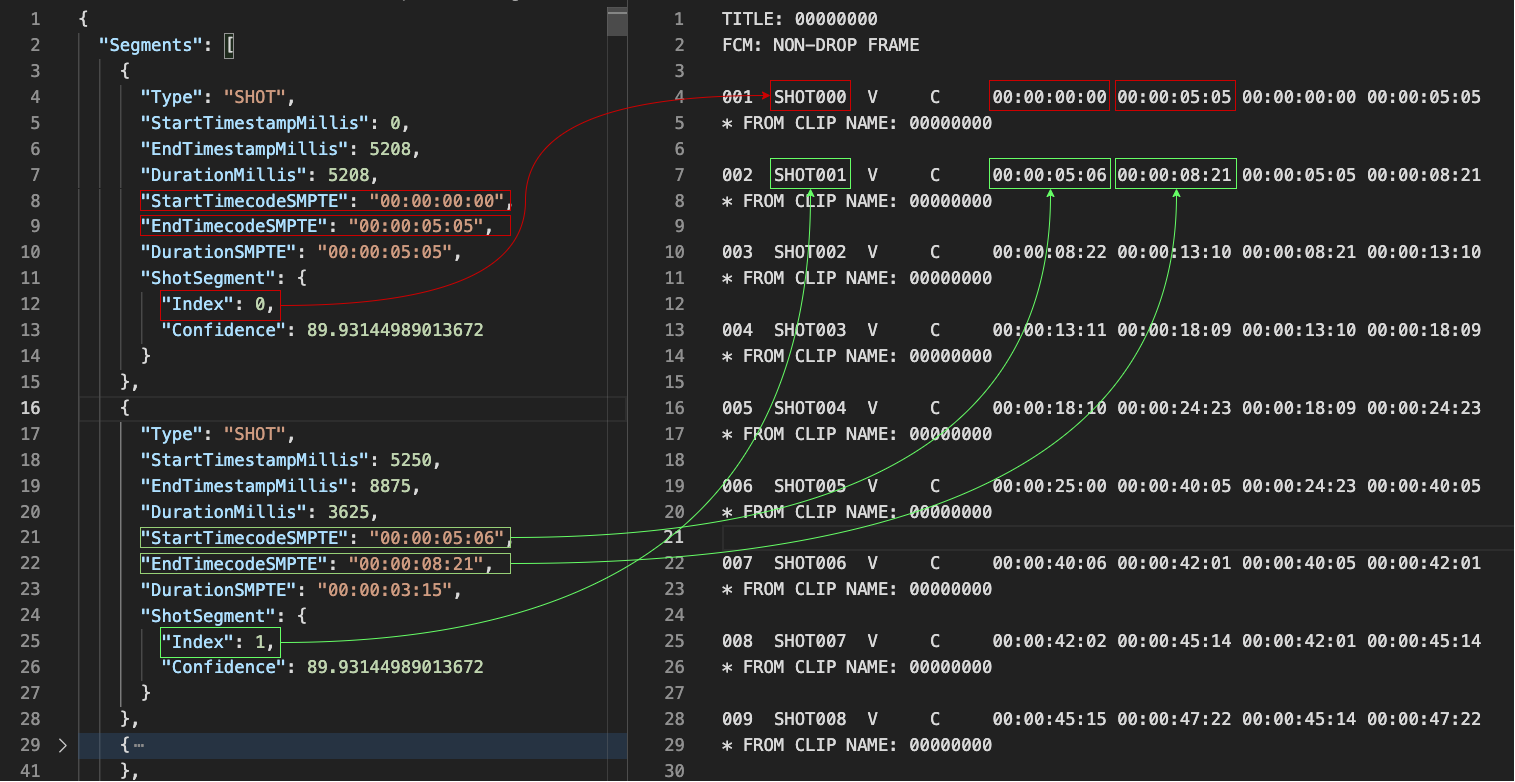This screenshot has width=1515, height=782.
Task: Click the SHOT001 reel name in EDL
Action: (810, 175)
